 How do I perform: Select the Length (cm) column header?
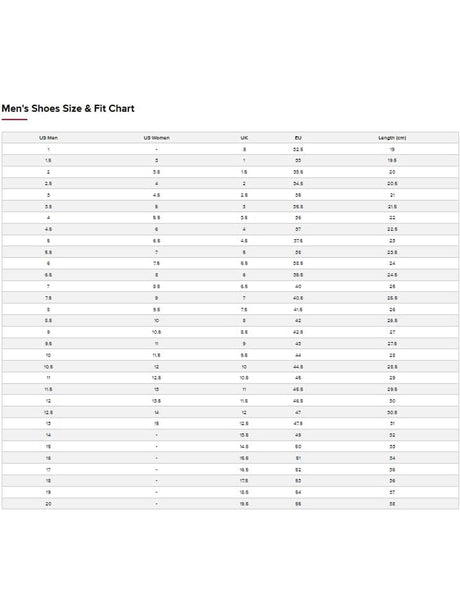tap(392, 138)
